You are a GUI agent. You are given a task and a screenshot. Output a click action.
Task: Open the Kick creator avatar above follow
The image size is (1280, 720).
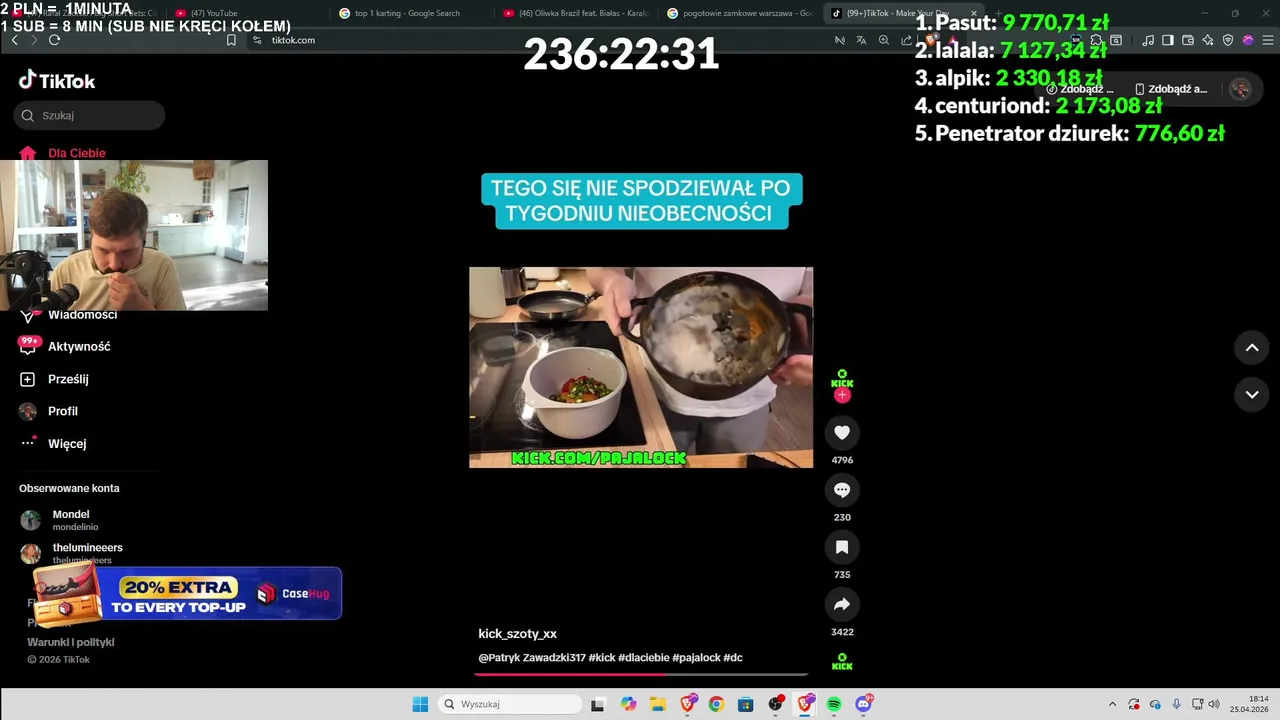[x=842, y=378]
